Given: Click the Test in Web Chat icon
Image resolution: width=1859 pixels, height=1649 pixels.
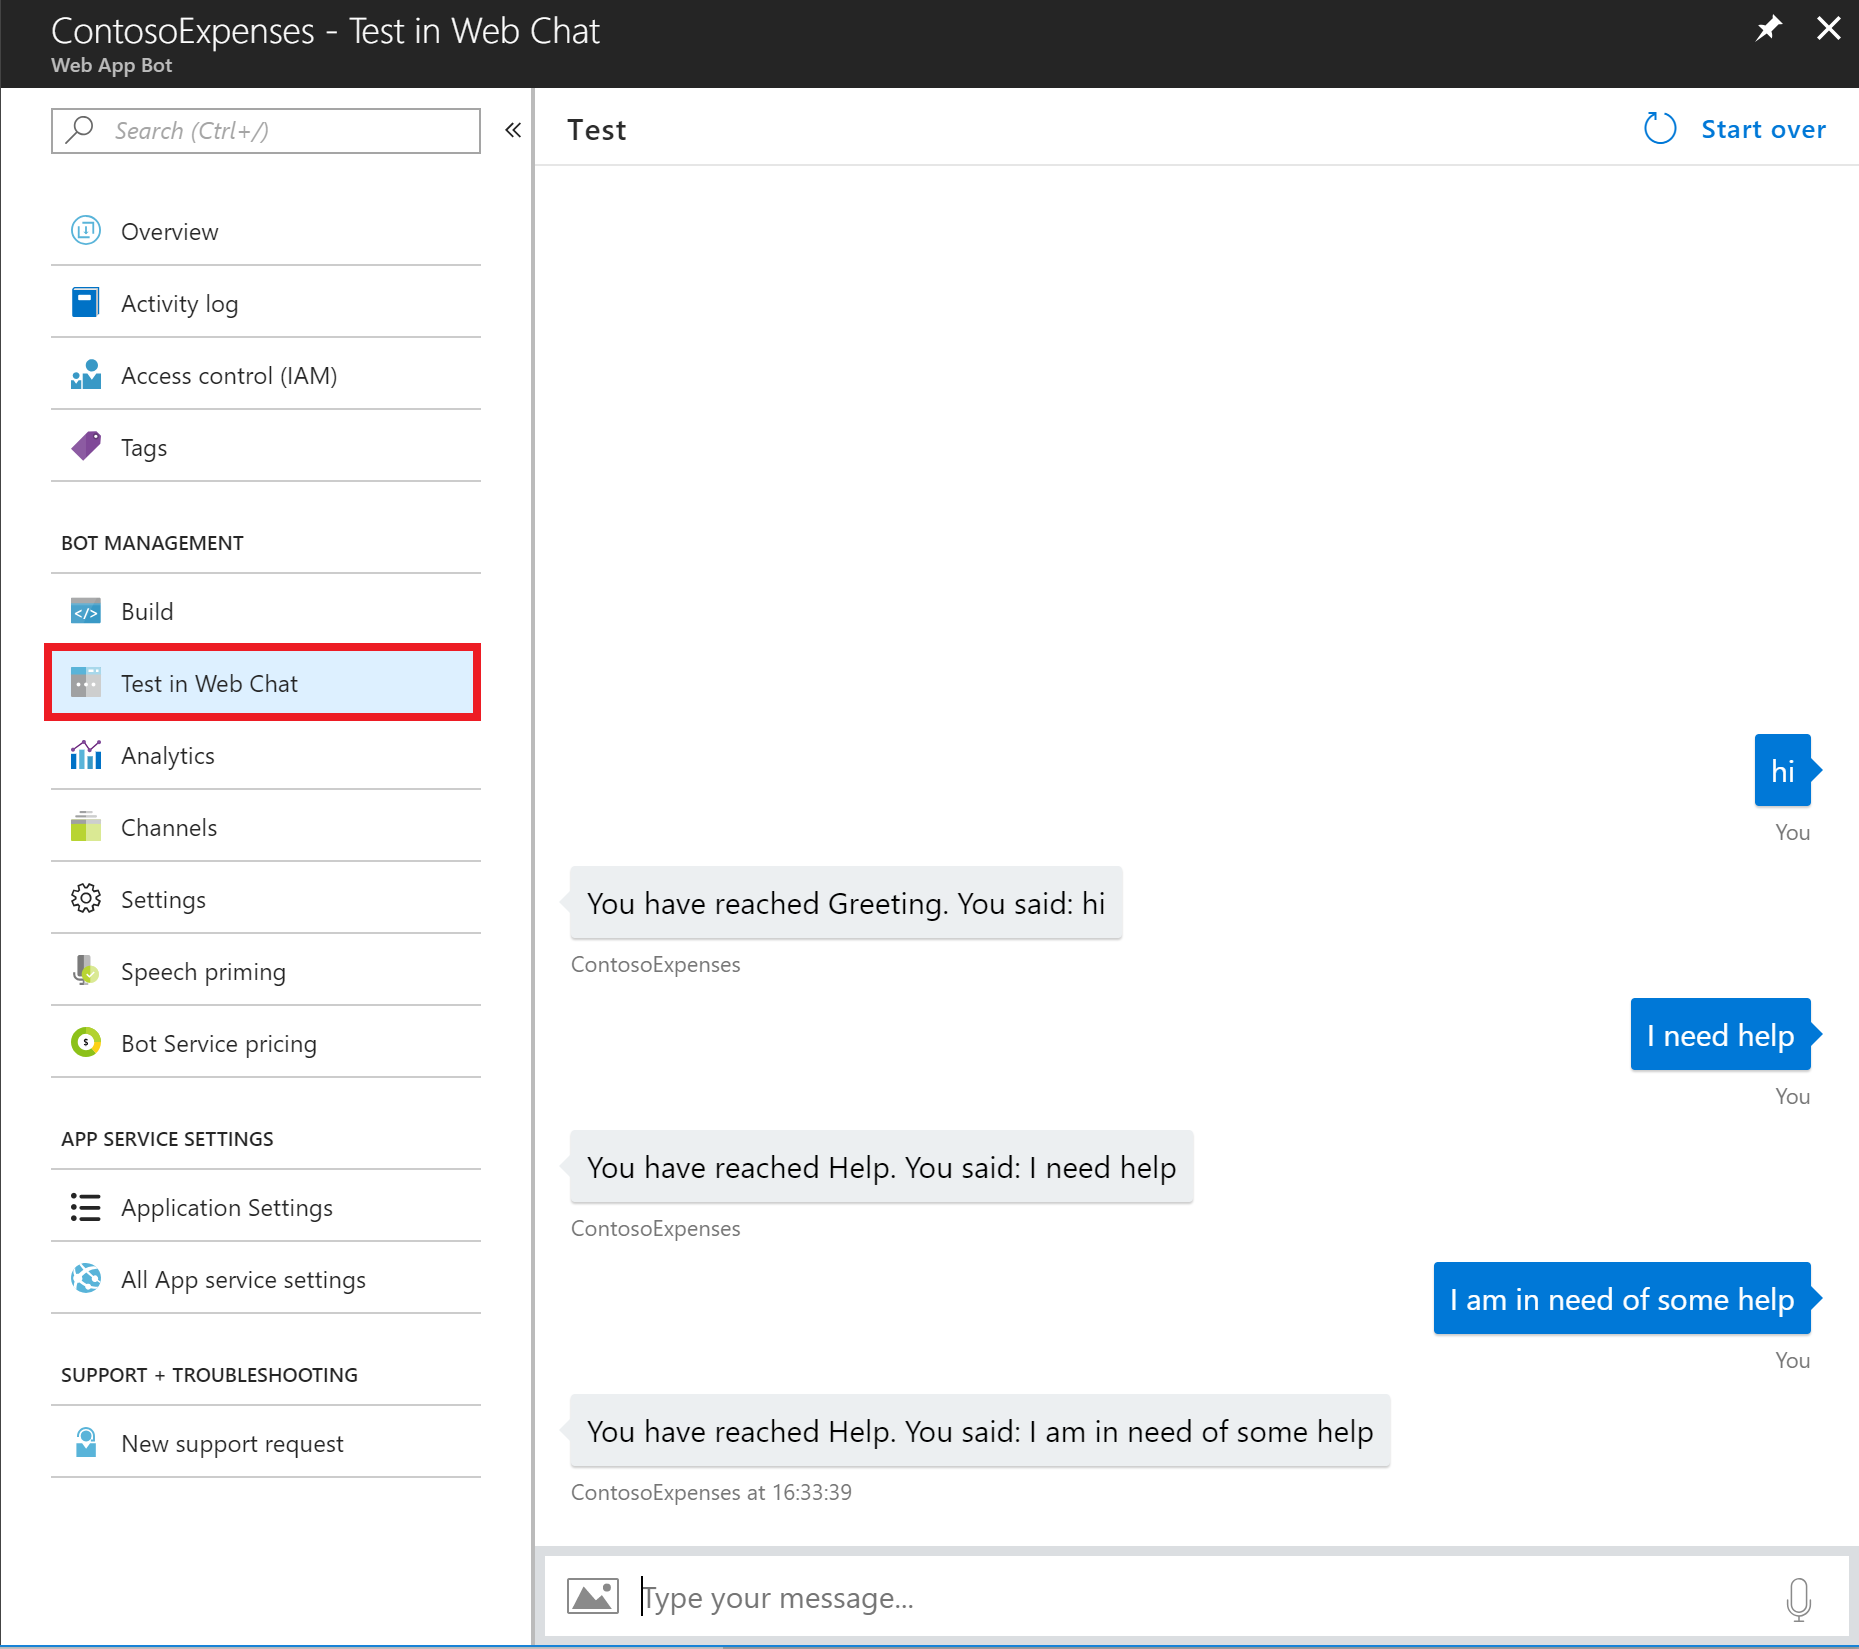Looking at the screenshot, I should (86, 683).
